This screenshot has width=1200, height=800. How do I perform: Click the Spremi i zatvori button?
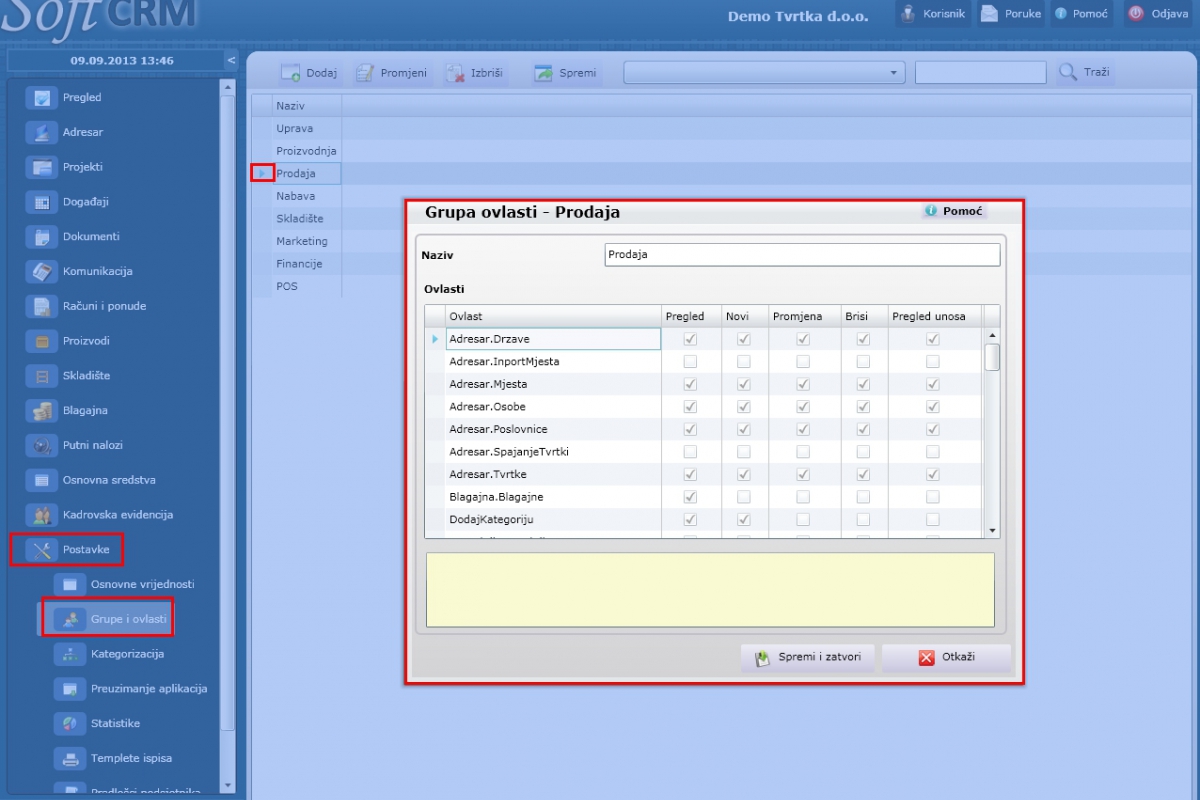click(x=808, y=658)
